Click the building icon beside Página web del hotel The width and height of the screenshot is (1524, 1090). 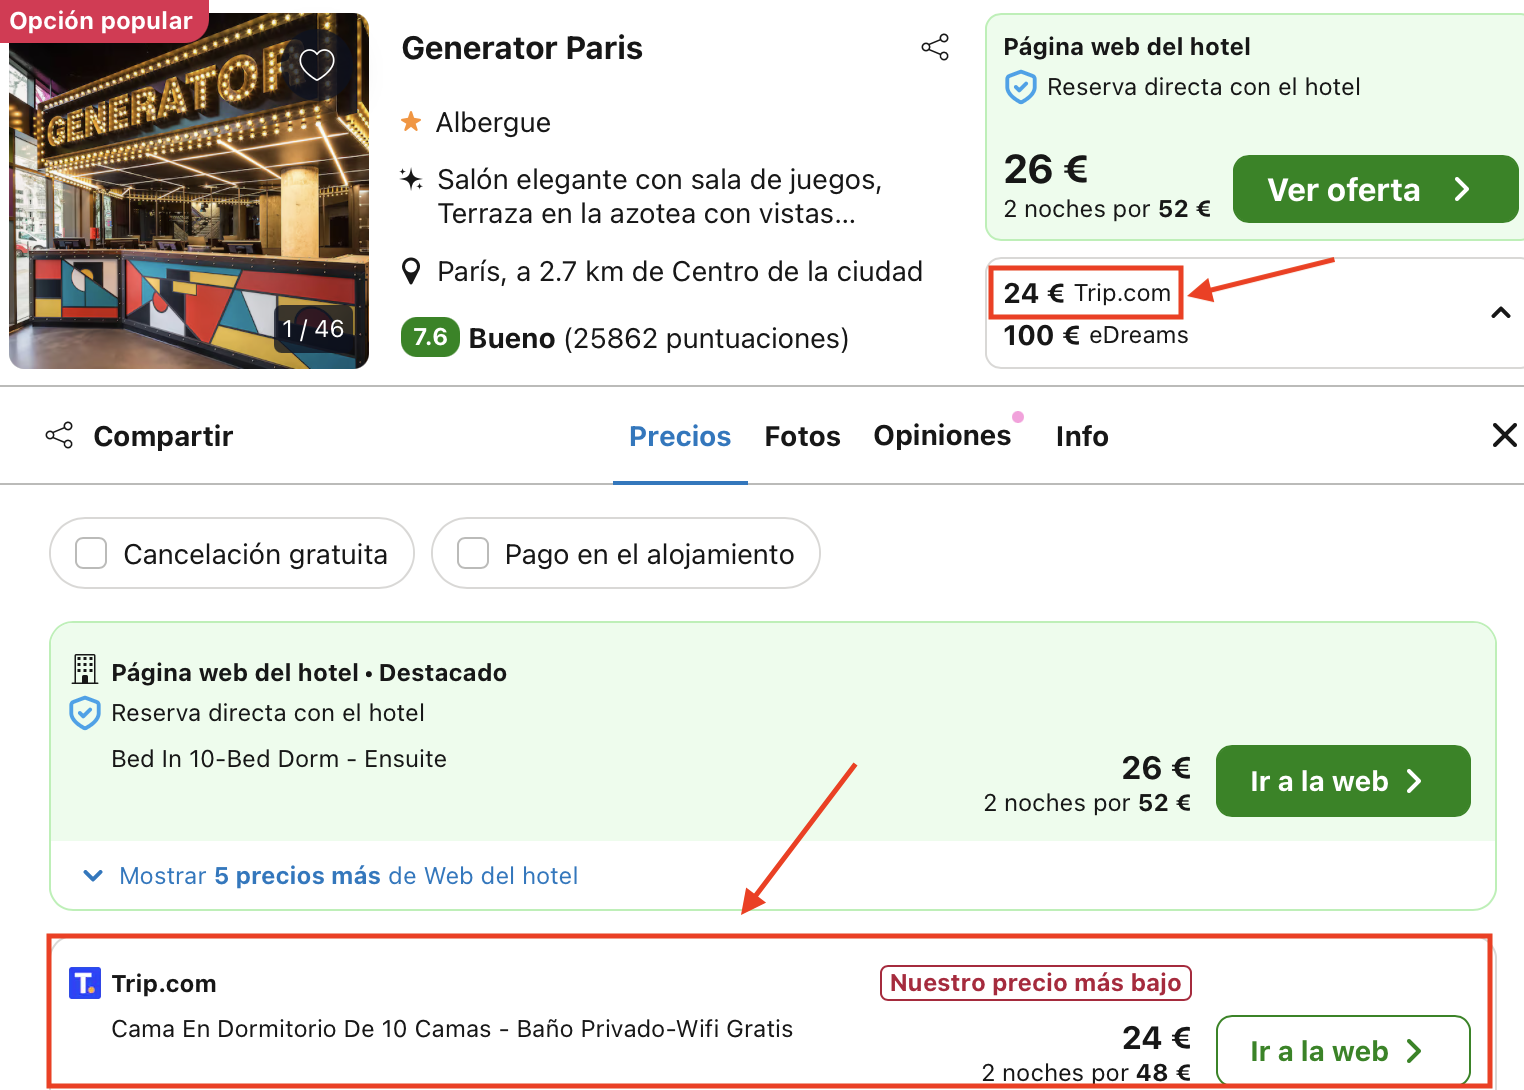click(x=85, y=668)
